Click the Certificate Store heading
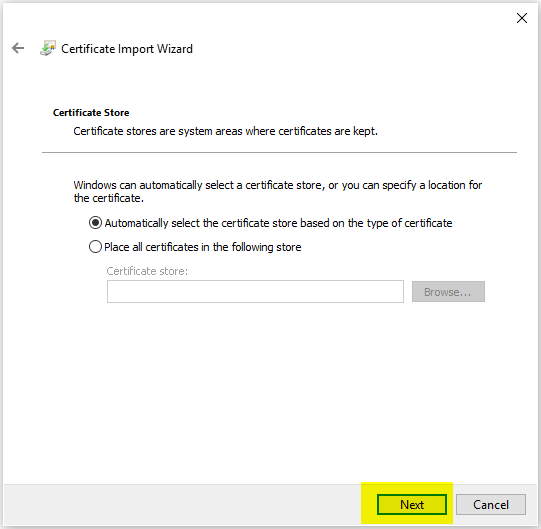This screenshot has width=541, height=529. pyautogui.click(x=91, y=112)
